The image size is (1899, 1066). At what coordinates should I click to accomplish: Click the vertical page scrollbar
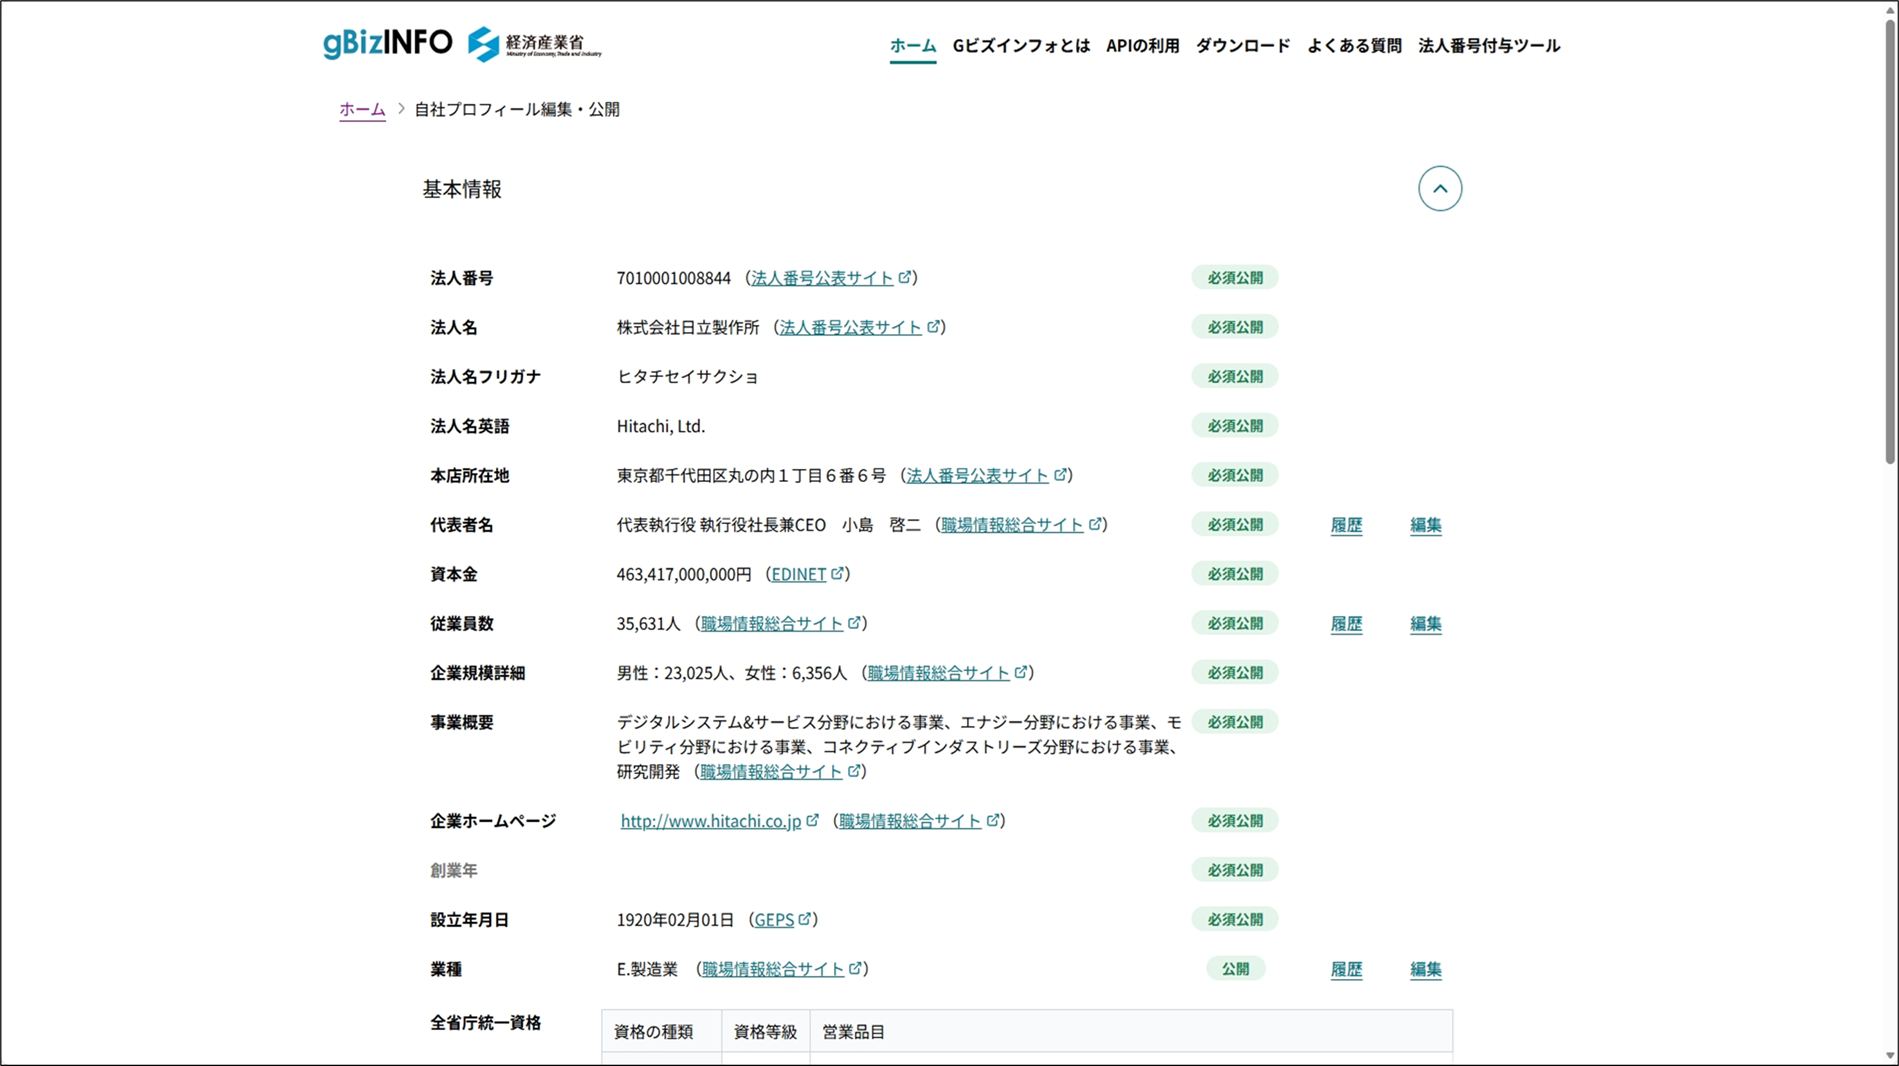point(1889,240)
